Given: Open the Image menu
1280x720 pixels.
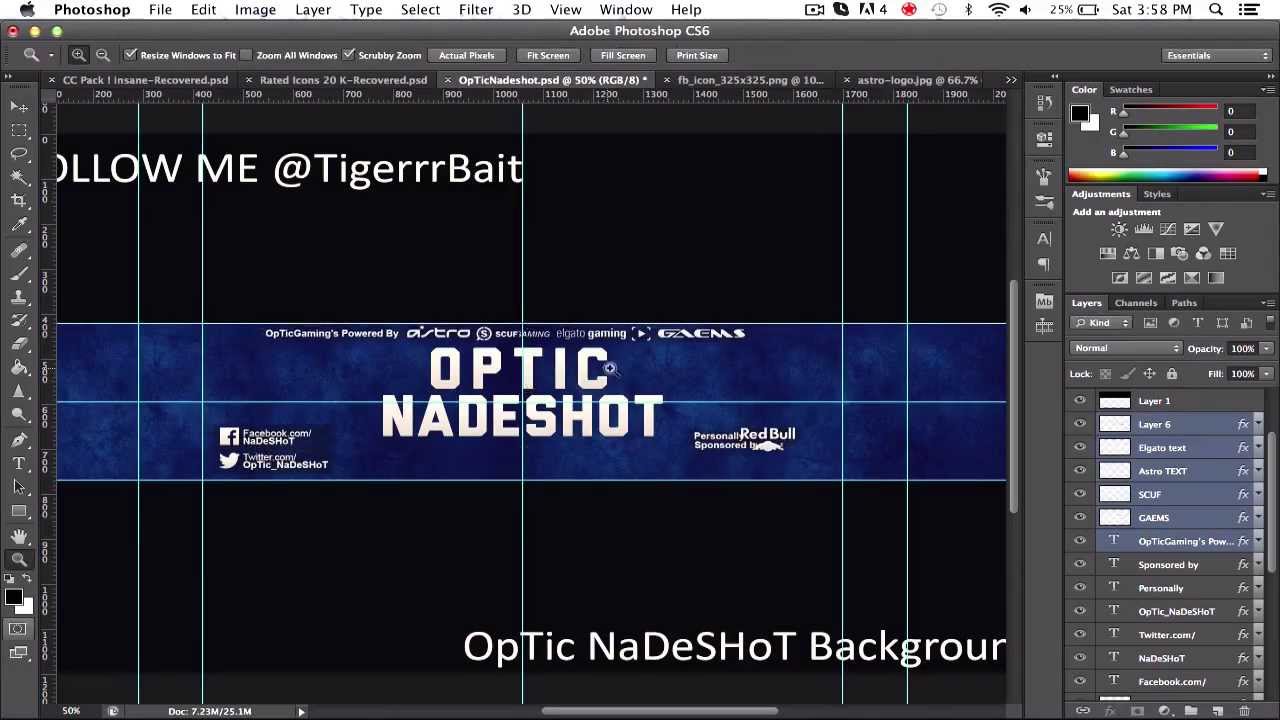Looking at the screenshot, I should (x=255, y=10).
